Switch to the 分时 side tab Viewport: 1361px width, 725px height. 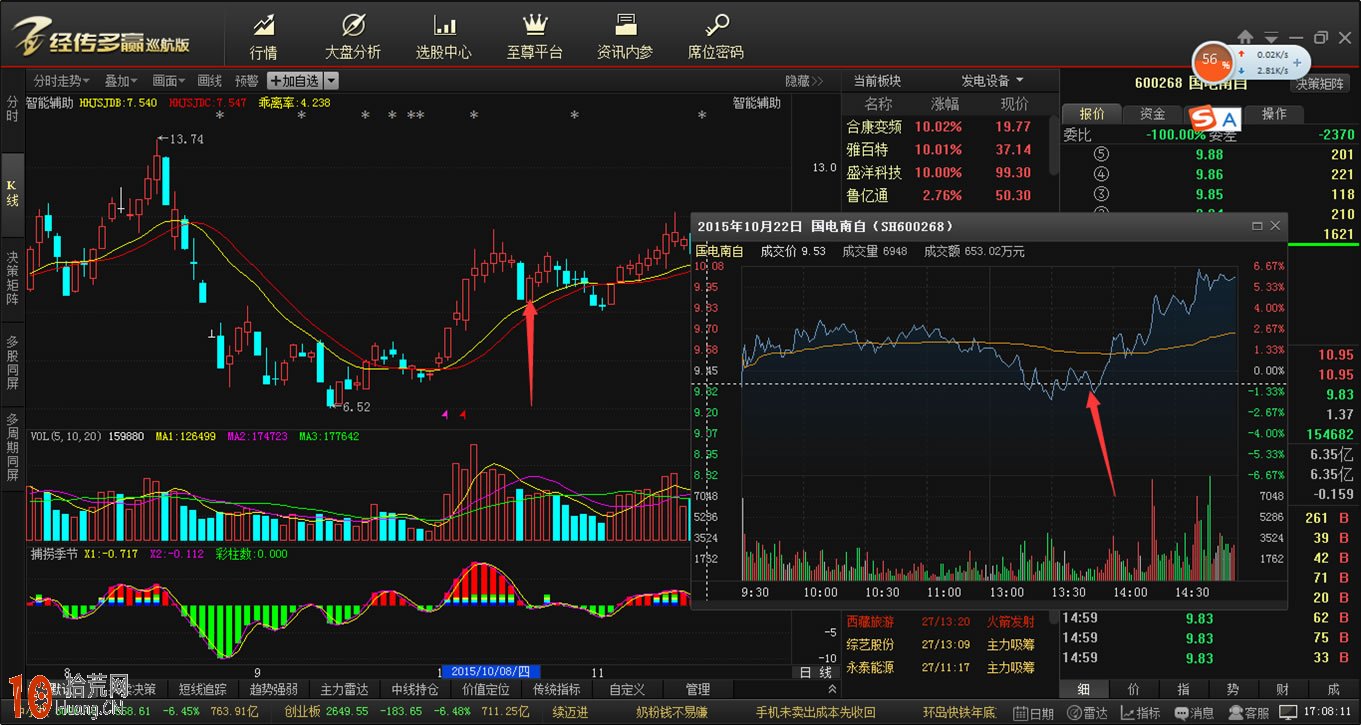click(12, 109)
